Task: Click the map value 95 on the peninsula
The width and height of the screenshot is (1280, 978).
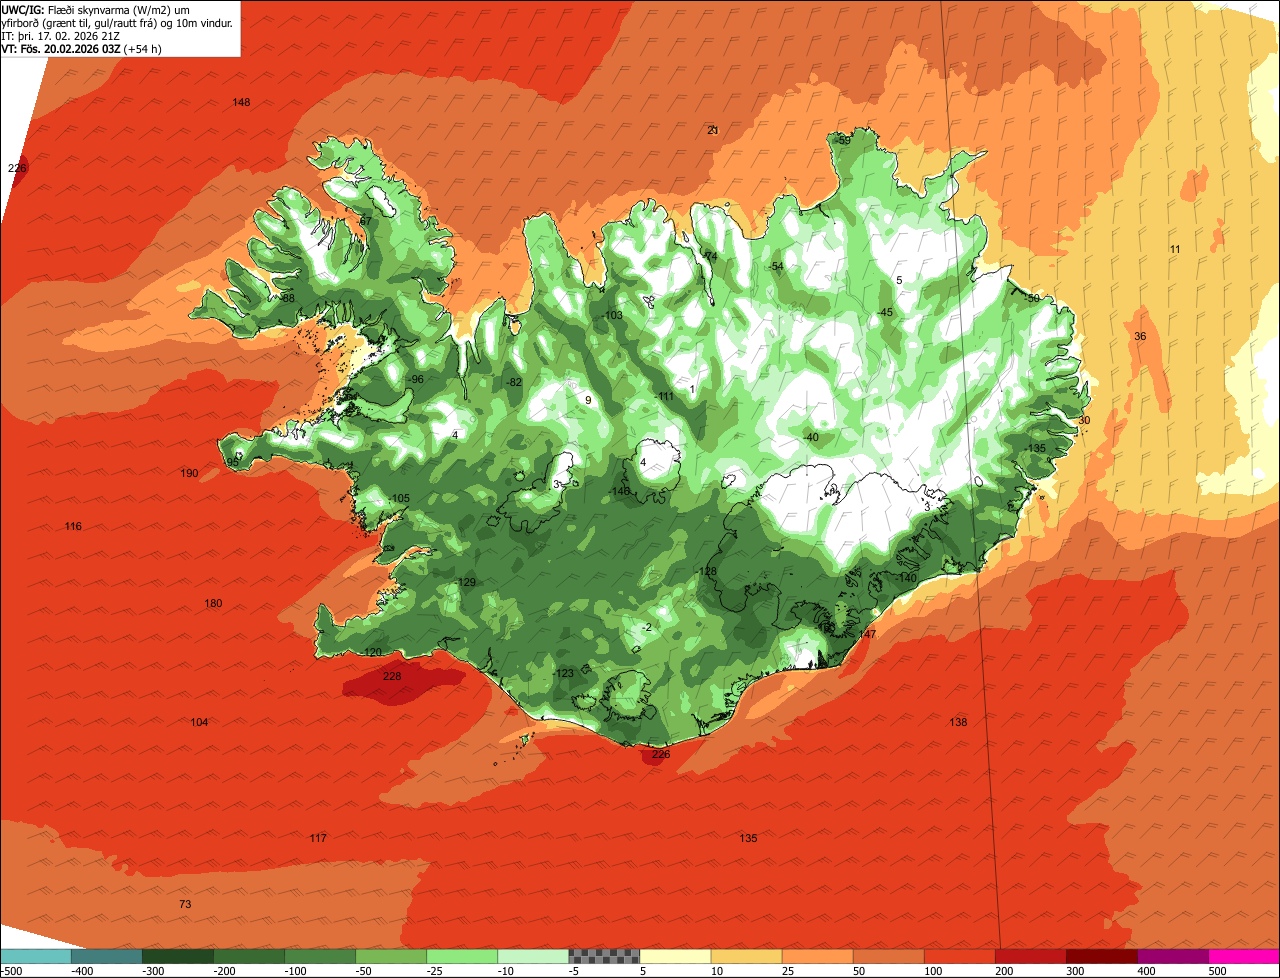Action: click(232, 462)
